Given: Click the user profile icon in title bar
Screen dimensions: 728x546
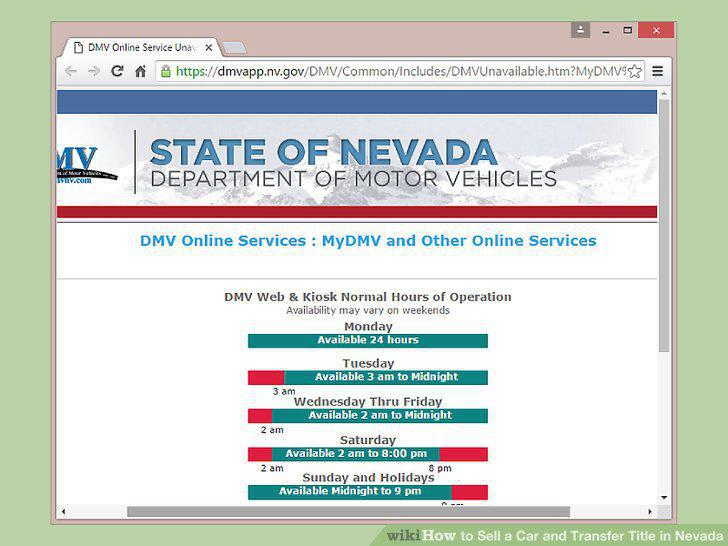Looking at the screenshot, I should (x=580, y=30).
